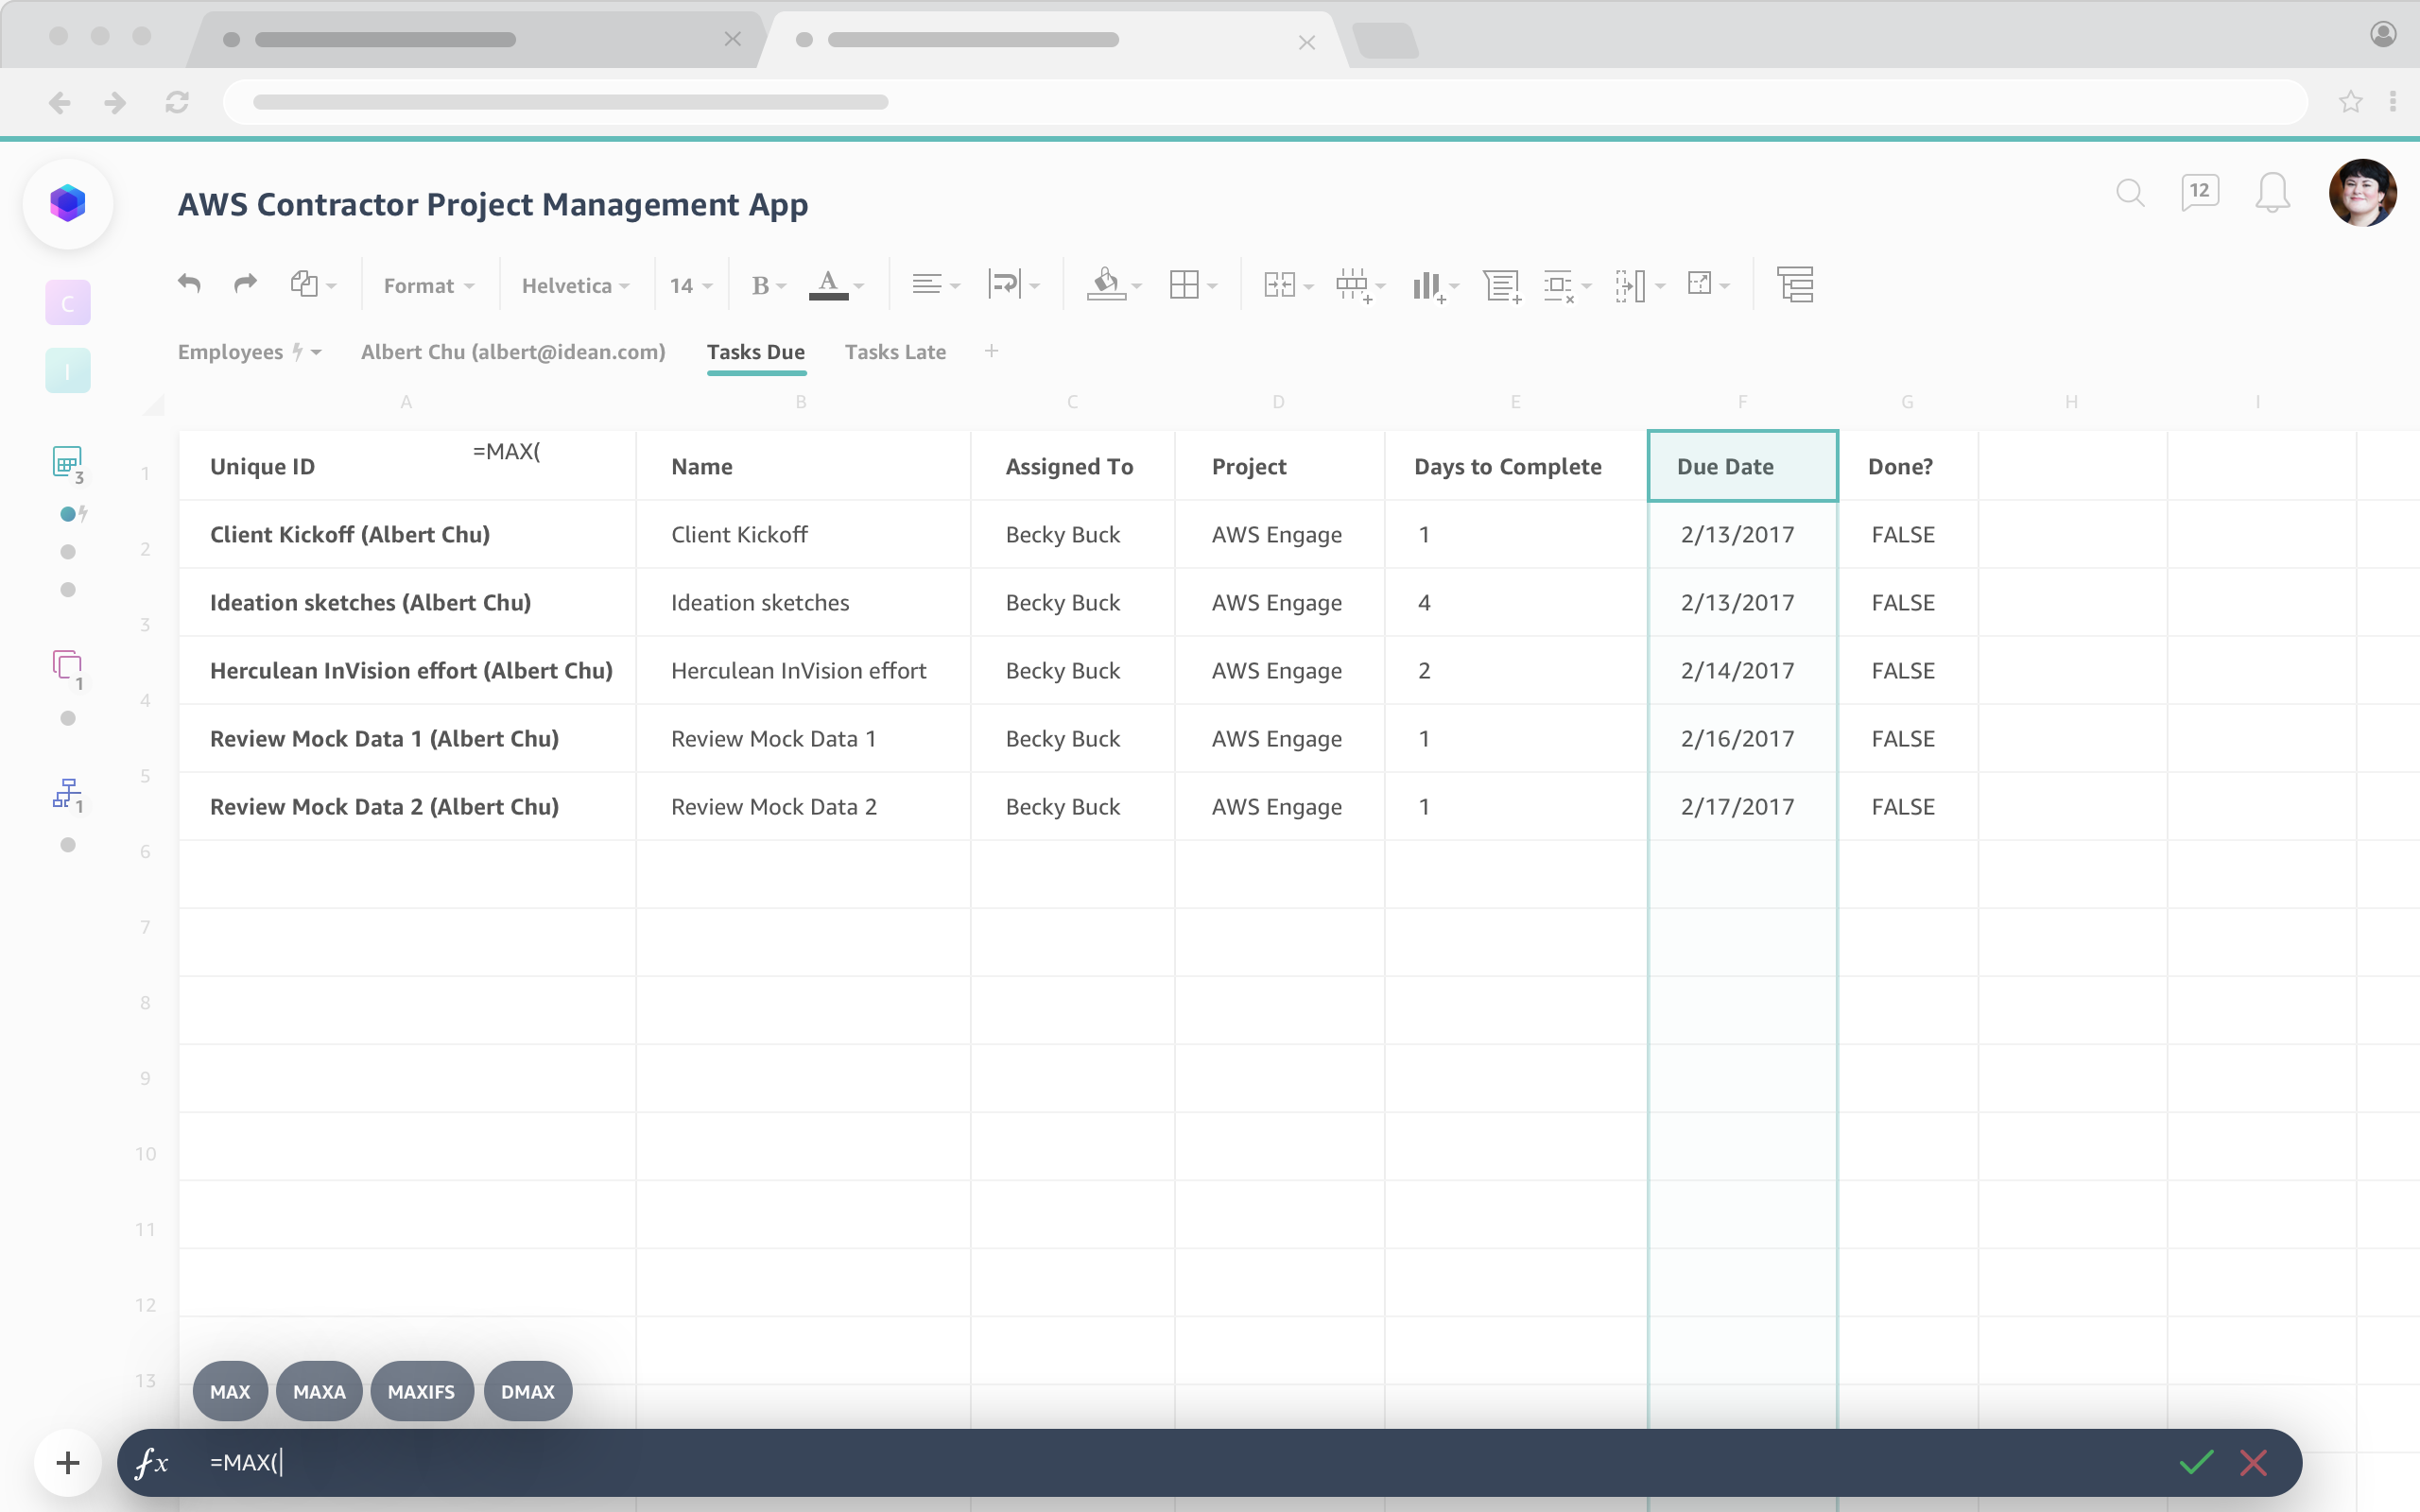
Task: Select the MAXIFS function suggestion
Action: click(x=421, y=1391)
